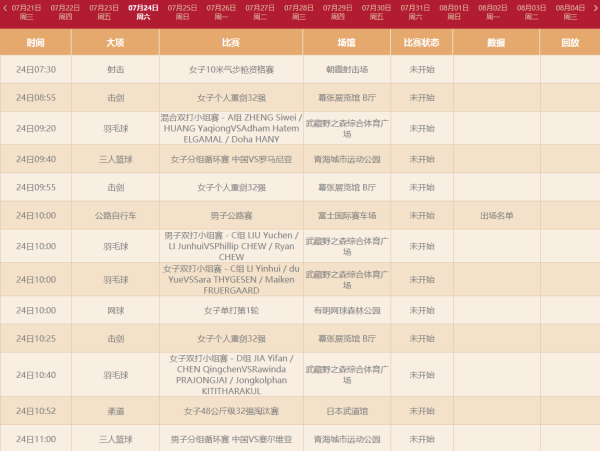This screenshot has height=451, width=600.
Task: Click 羽毛球 sport in the 09:20 row
Action: [x=116, y=129]
